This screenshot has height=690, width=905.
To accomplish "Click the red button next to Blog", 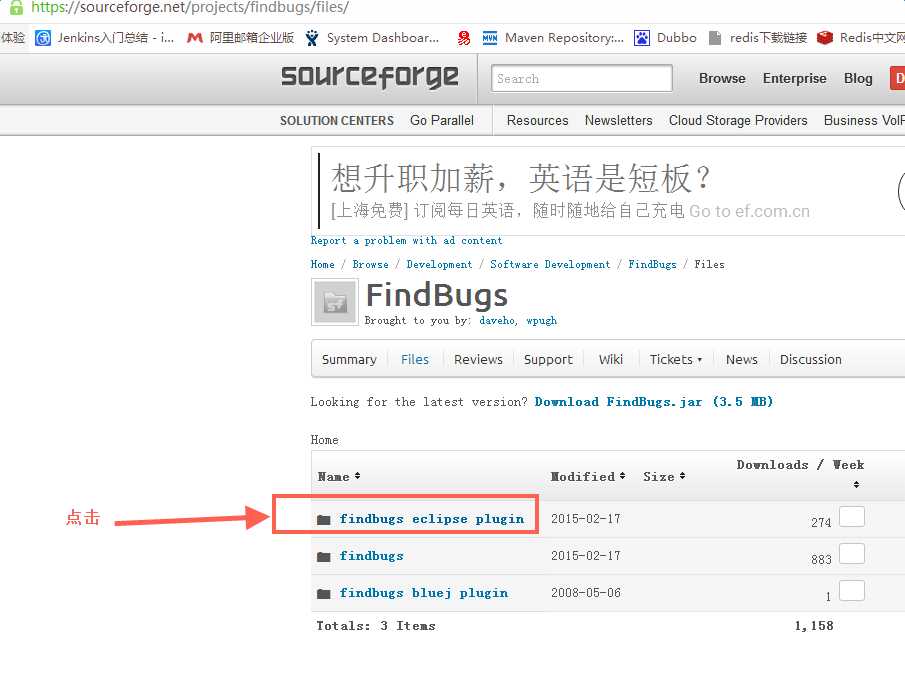I will point(898,78).
